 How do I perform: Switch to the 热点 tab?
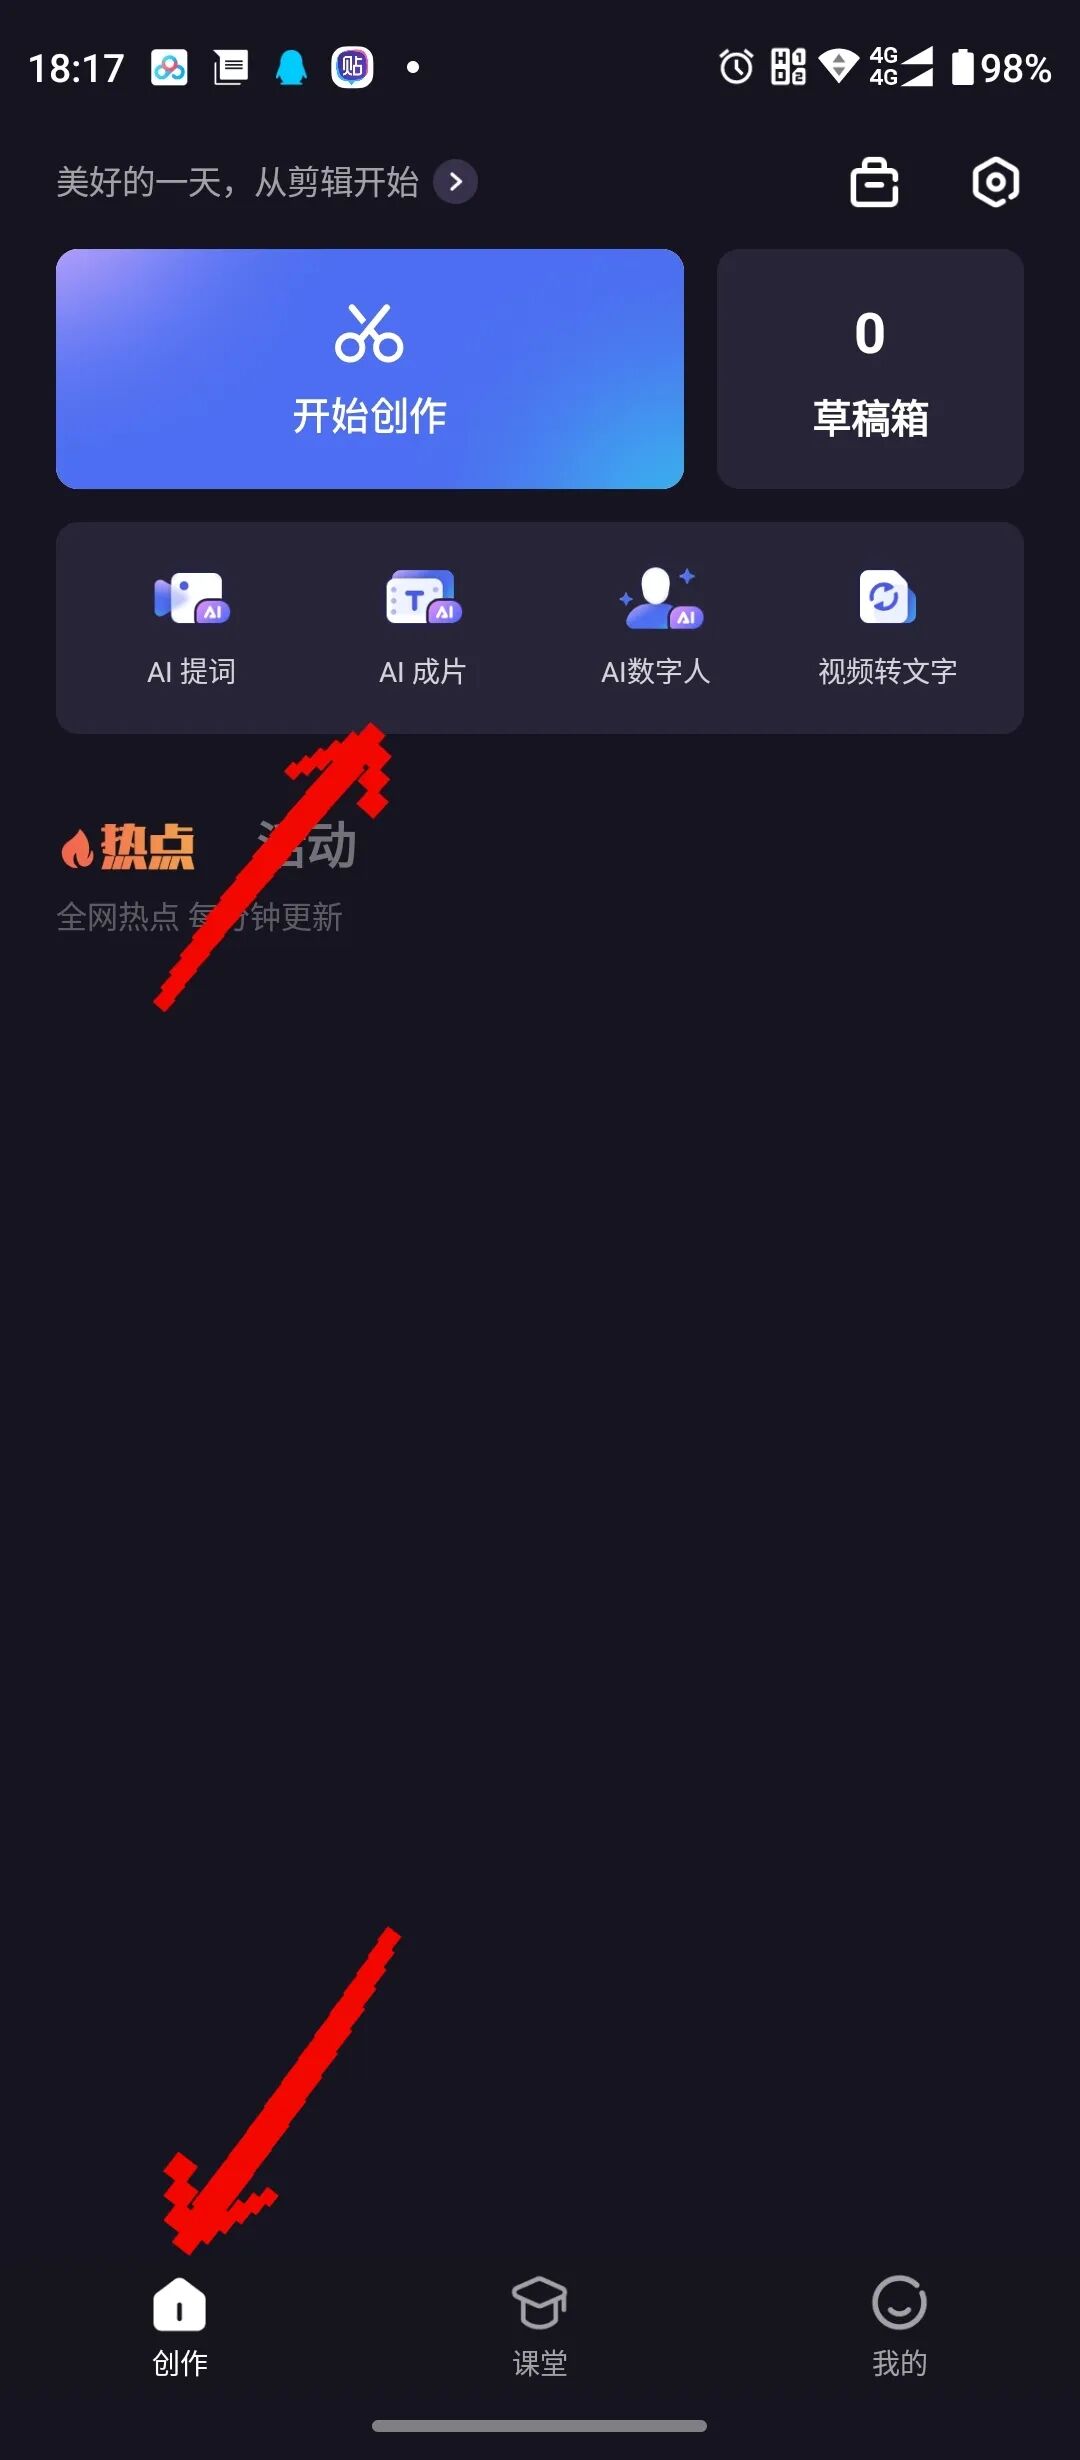point(128,847)
